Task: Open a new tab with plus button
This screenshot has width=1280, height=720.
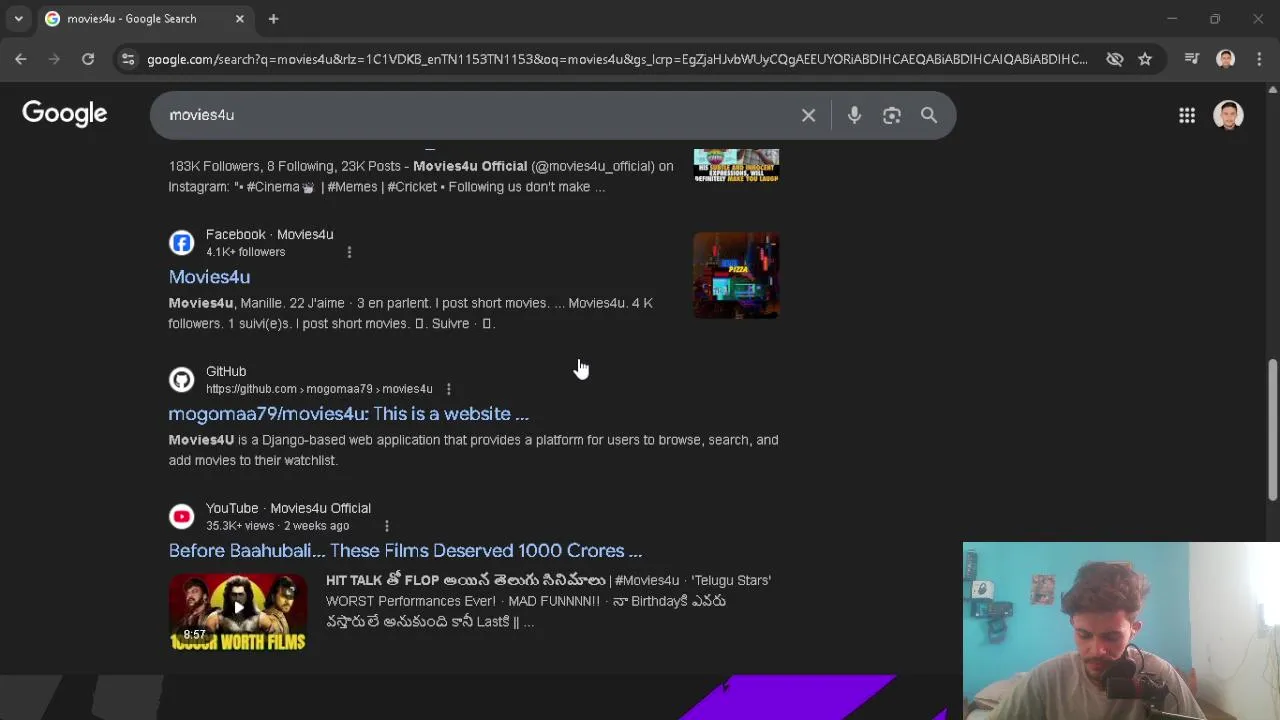Action: pos(273,19)
